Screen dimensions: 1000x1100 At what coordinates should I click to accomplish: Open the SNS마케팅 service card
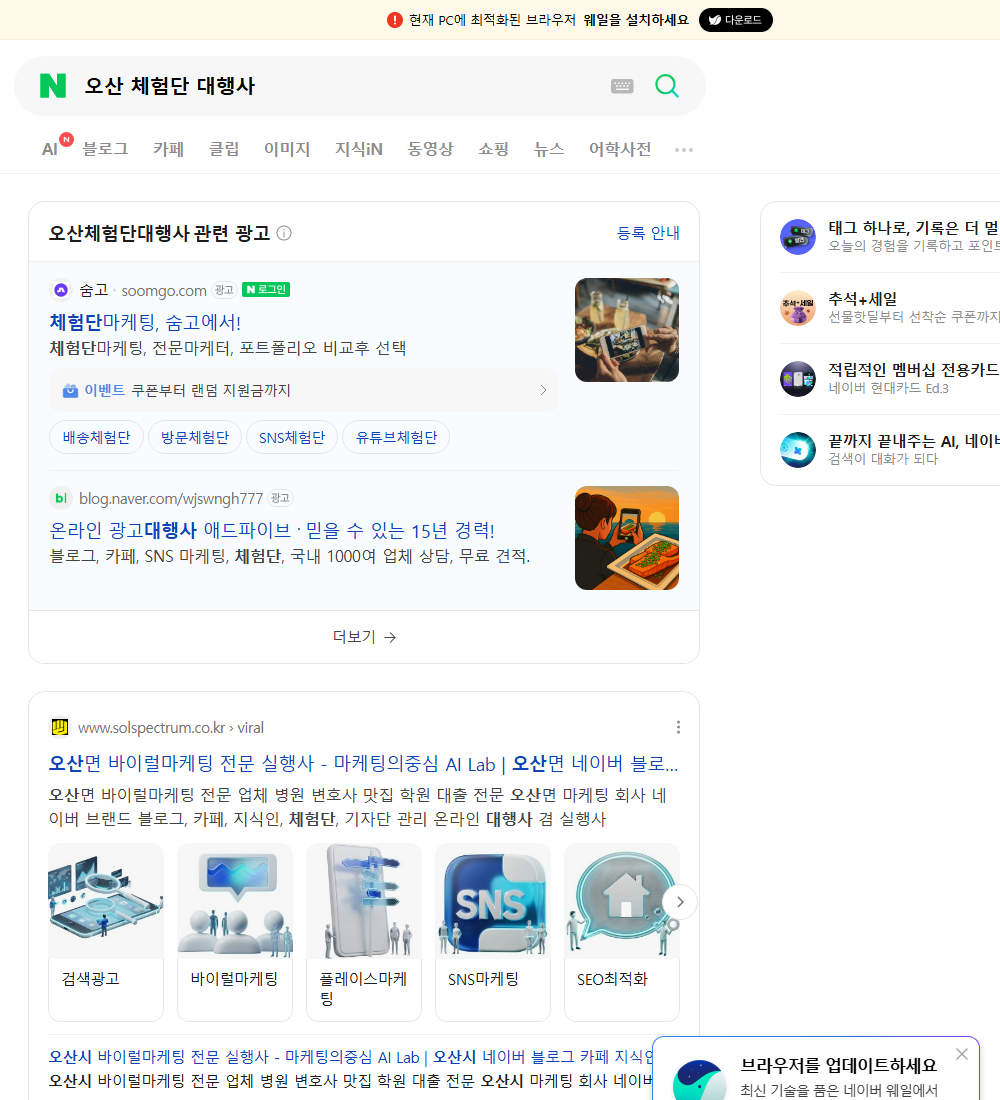pyautogui.click(x=493, y=932)
